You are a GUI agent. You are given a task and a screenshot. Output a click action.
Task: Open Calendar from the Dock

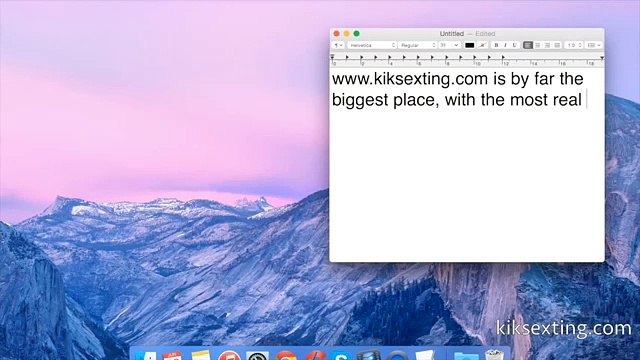point(172,355)
